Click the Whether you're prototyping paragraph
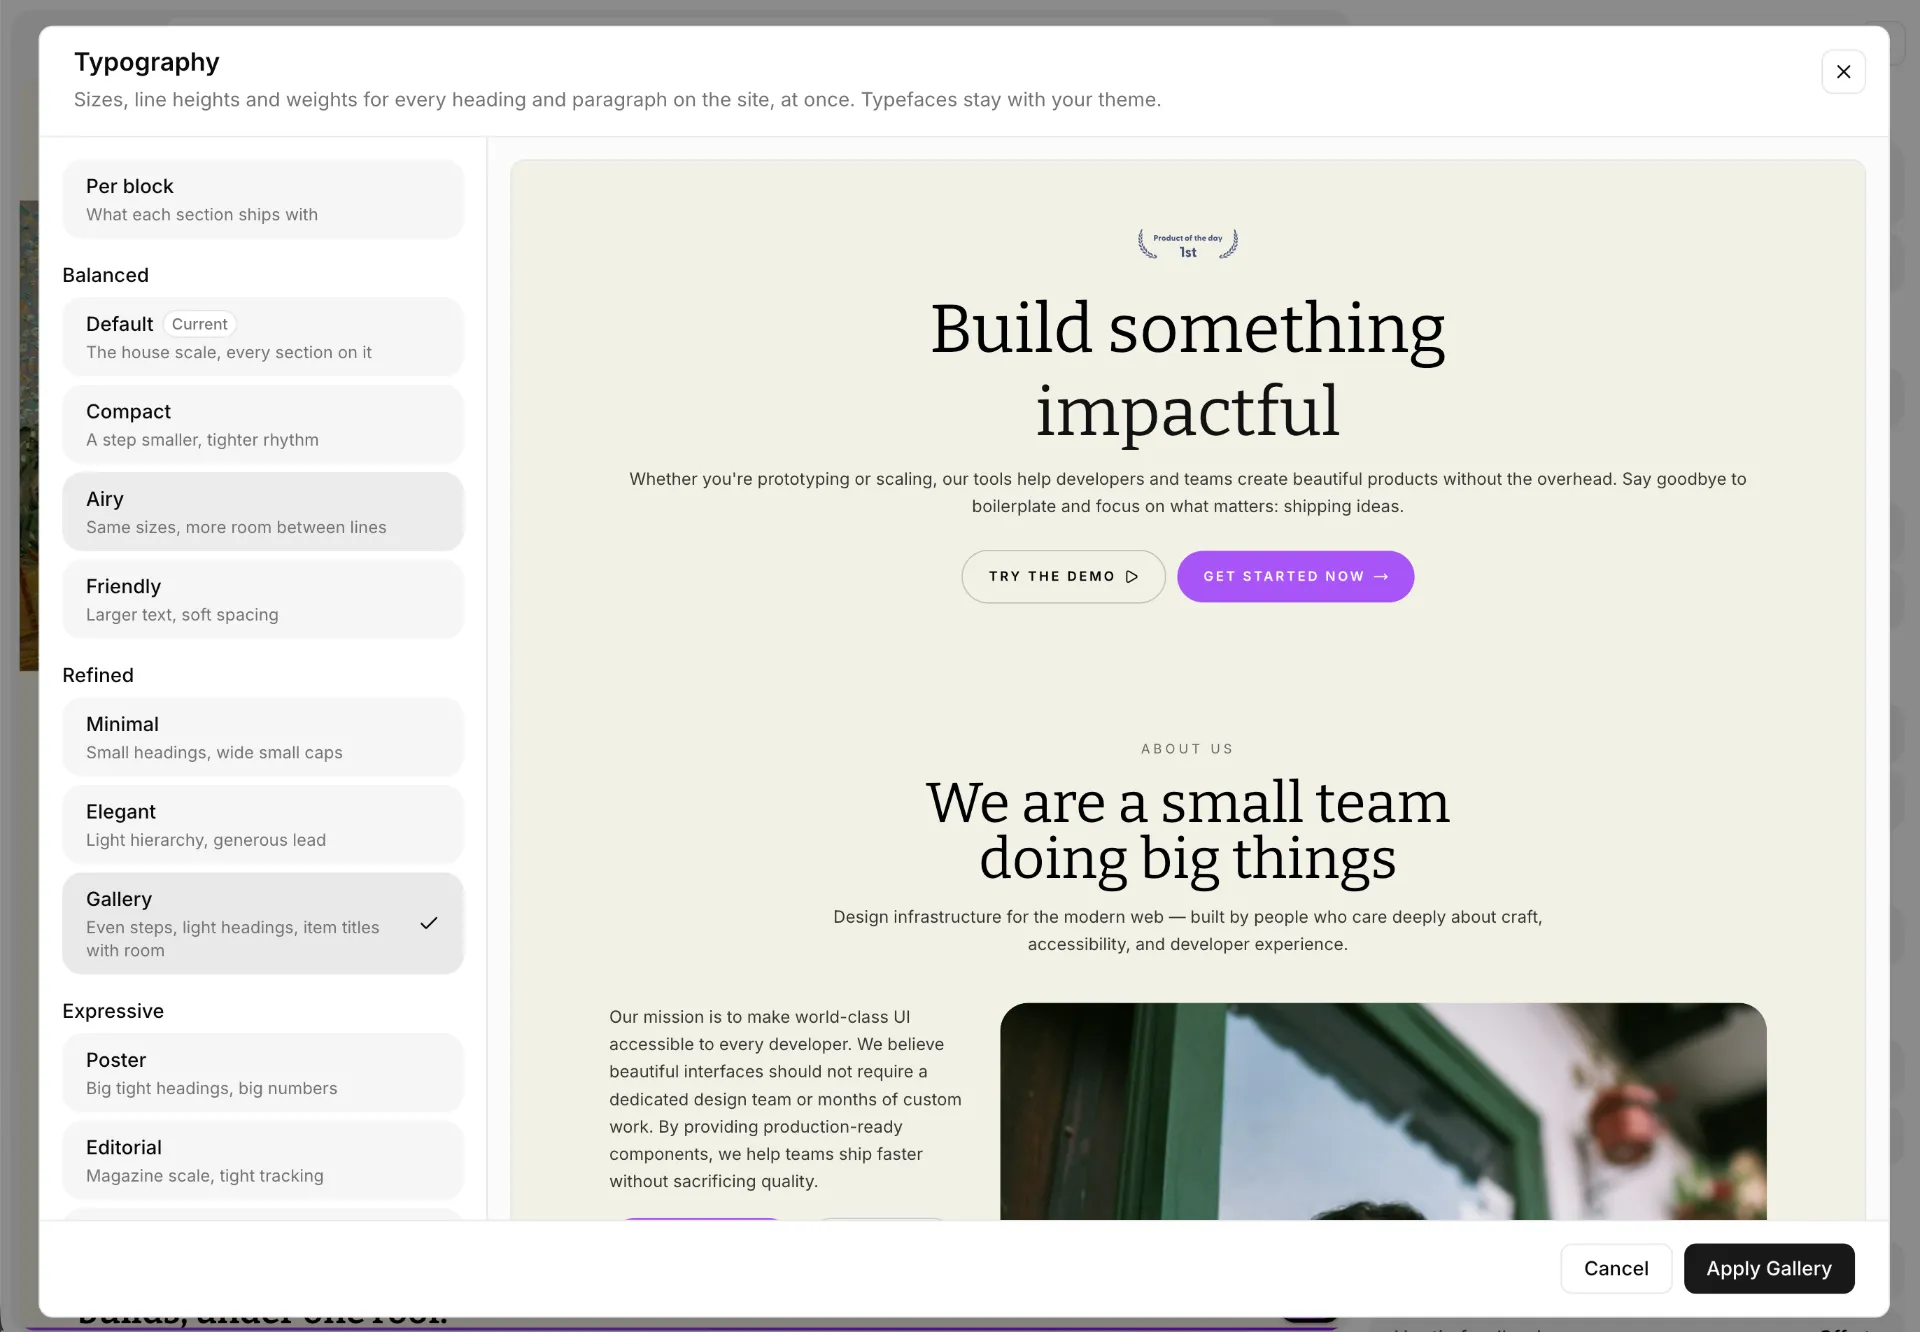 click(x=1188, y=492)
